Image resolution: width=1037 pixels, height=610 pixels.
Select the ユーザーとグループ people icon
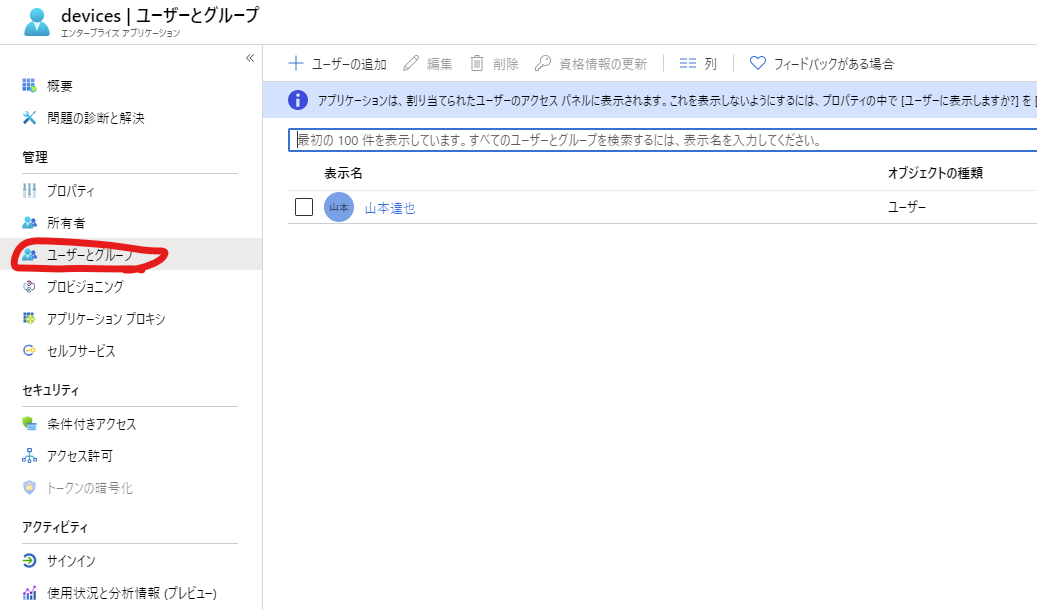point(29,255)
